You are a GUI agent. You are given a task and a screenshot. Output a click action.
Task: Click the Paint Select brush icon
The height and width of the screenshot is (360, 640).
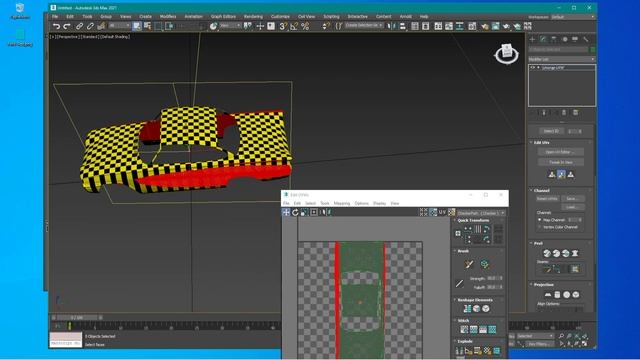(x=469, y=264)
